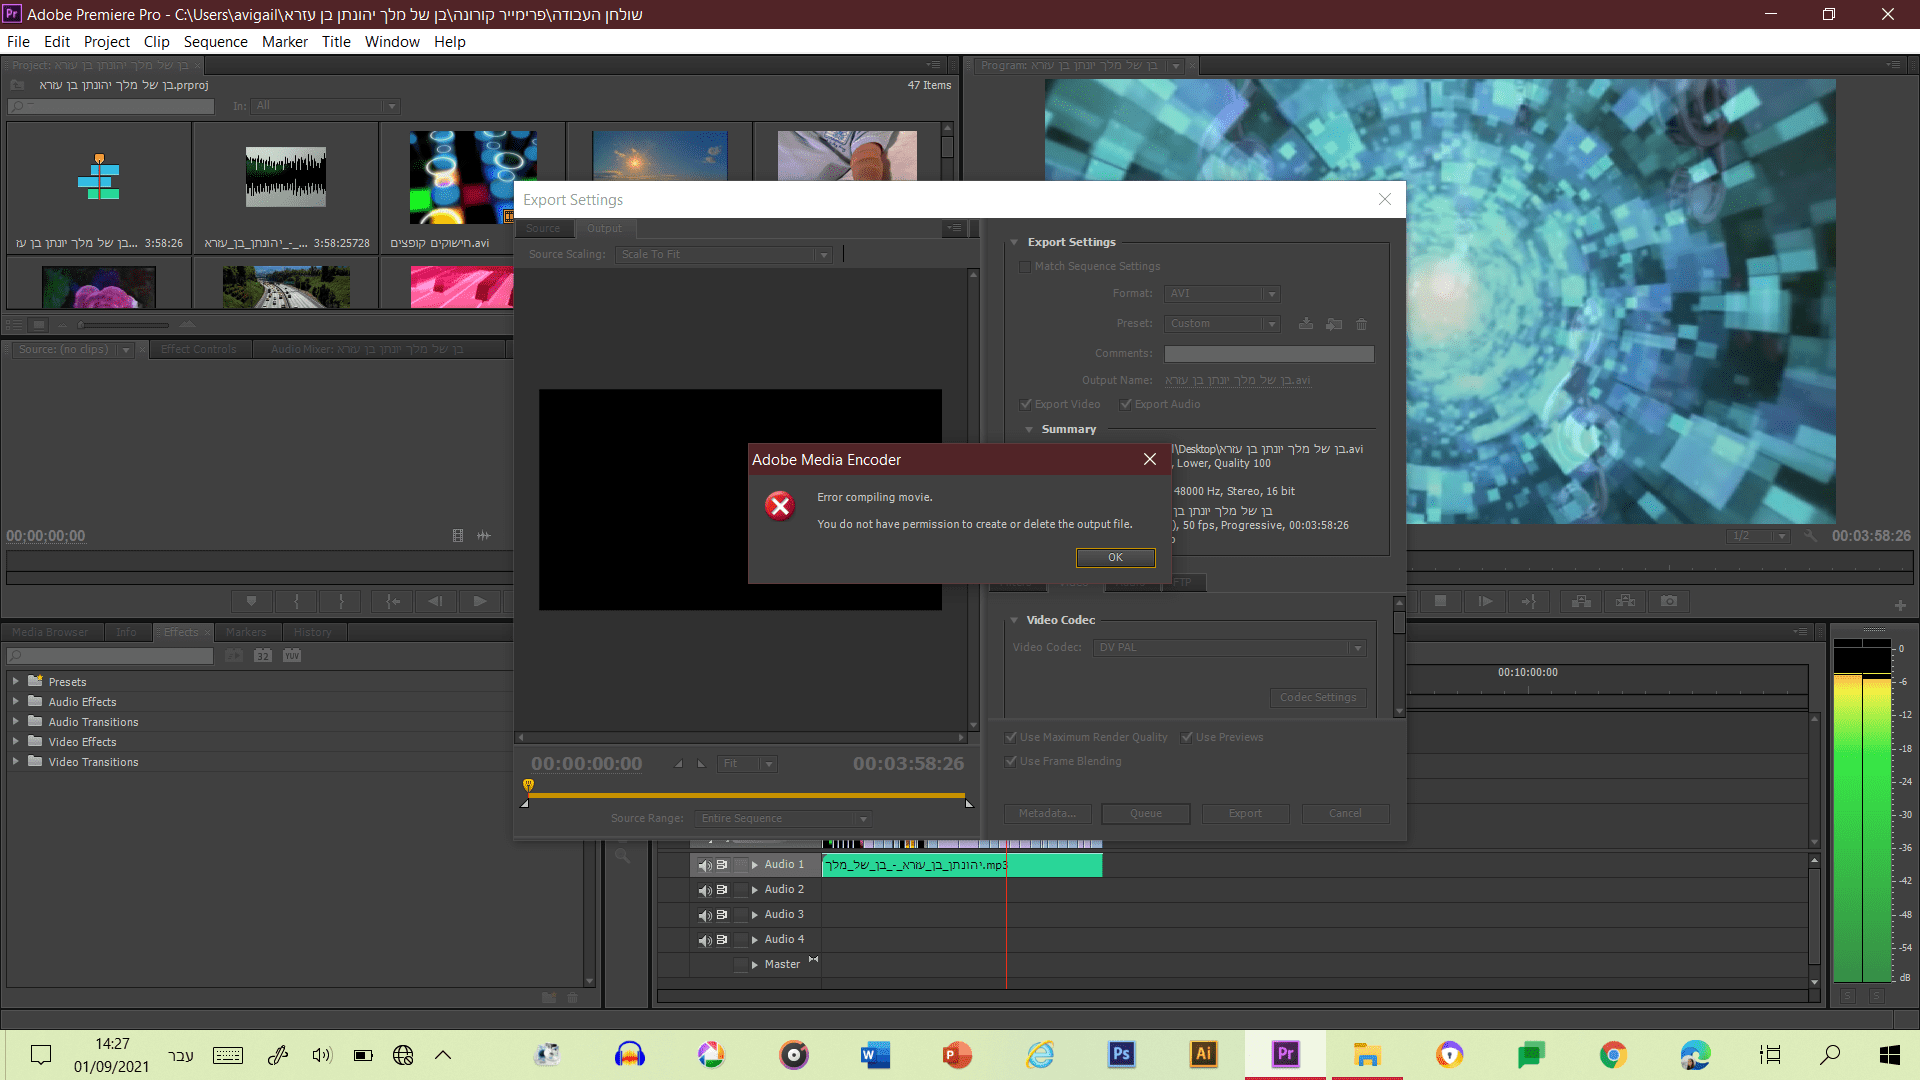Image resolution: width=1920 pixels, height=1080 pixels.
Task: Open the Marker menu
Action: (285, 41)
